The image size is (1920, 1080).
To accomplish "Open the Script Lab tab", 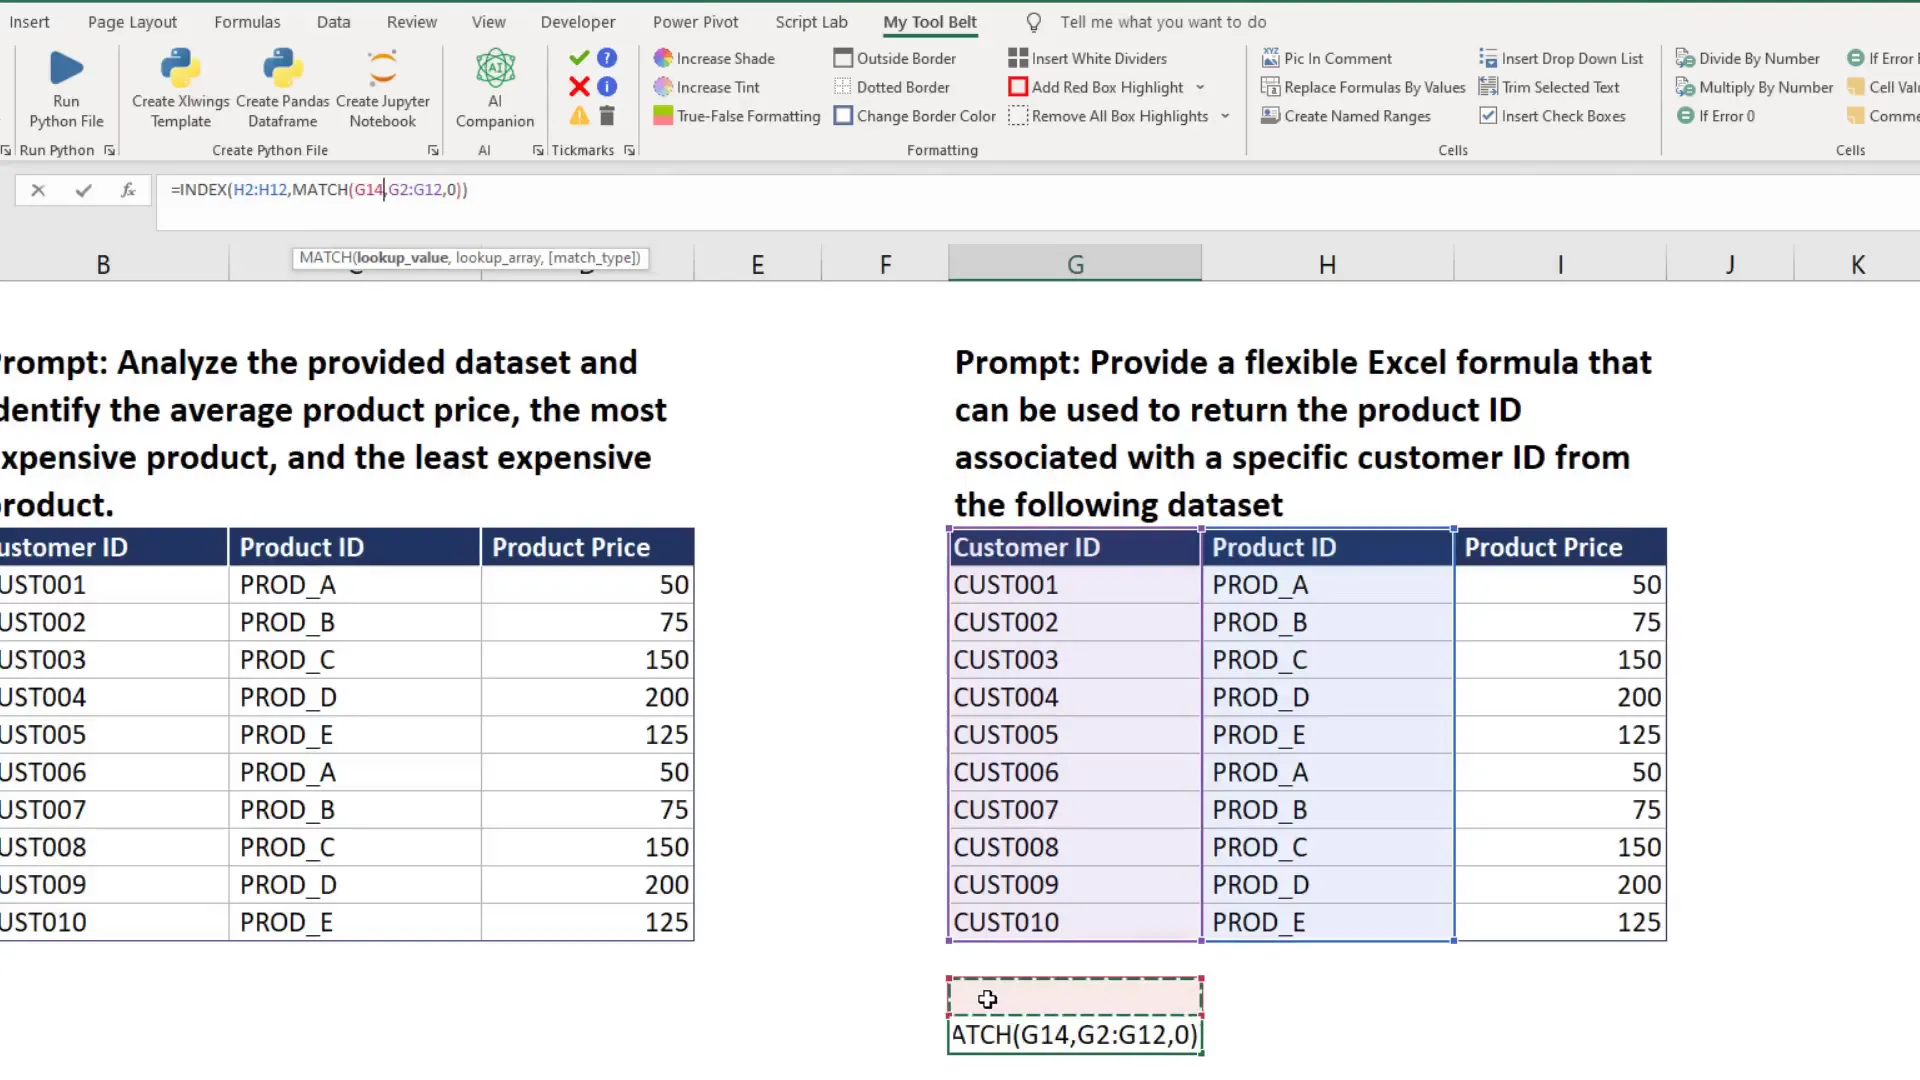I will [x=812, y=21].
